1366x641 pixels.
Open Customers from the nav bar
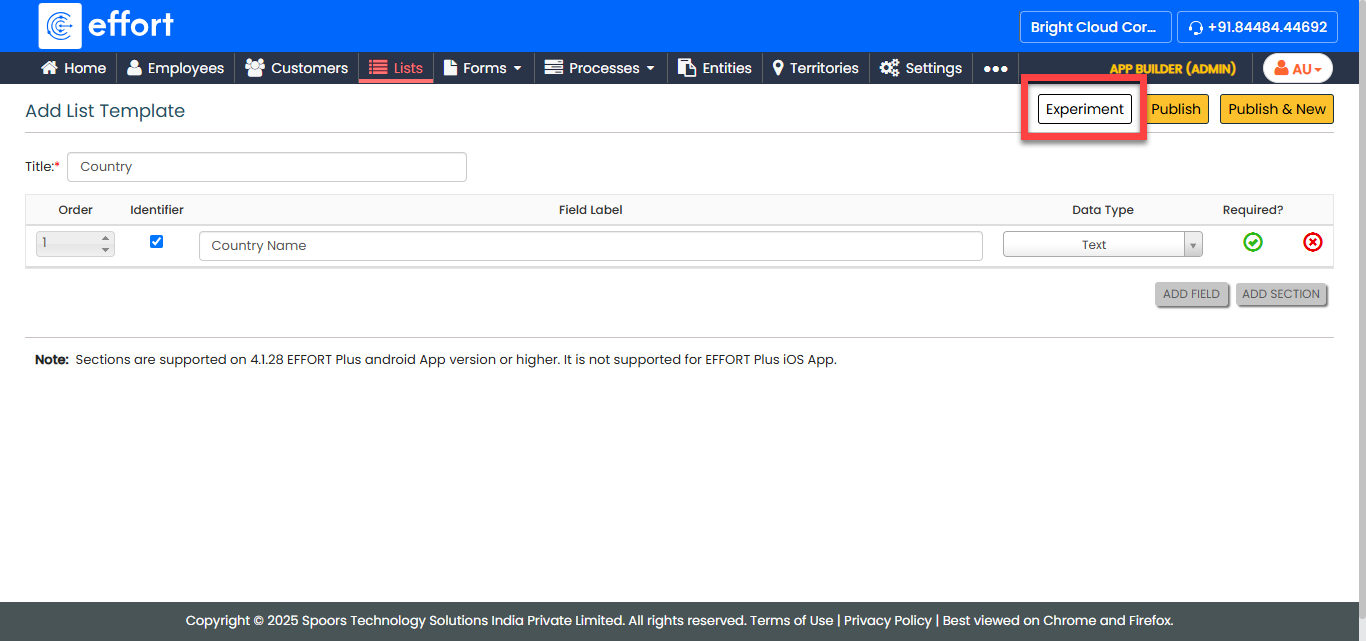(297, 68)
